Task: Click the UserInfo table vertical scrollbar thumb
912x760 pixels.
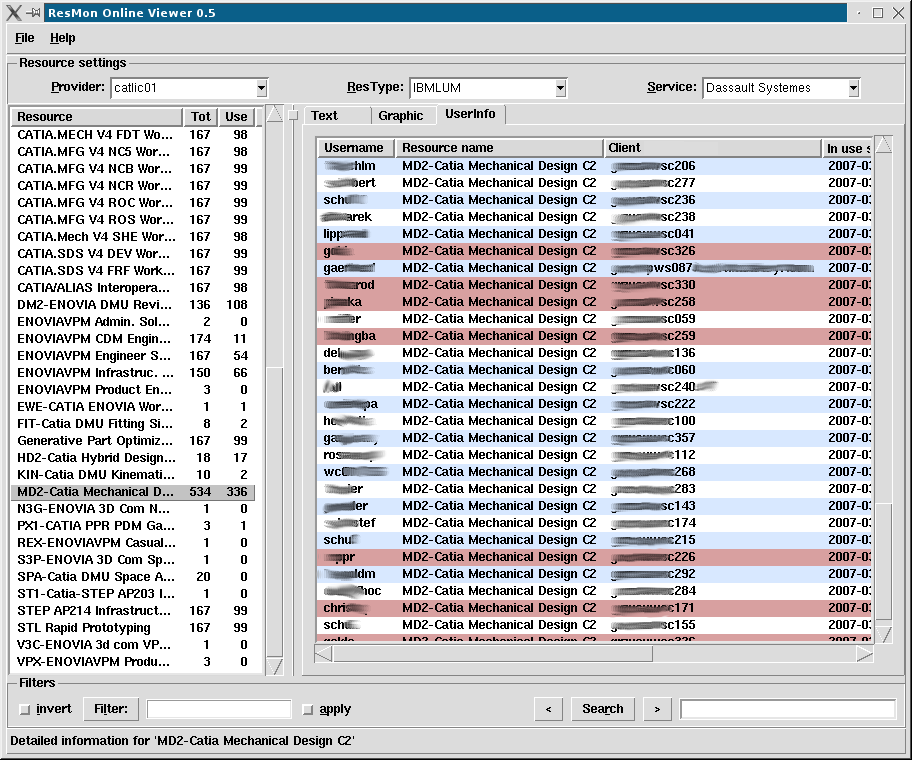Action: [x=884, y=562]
